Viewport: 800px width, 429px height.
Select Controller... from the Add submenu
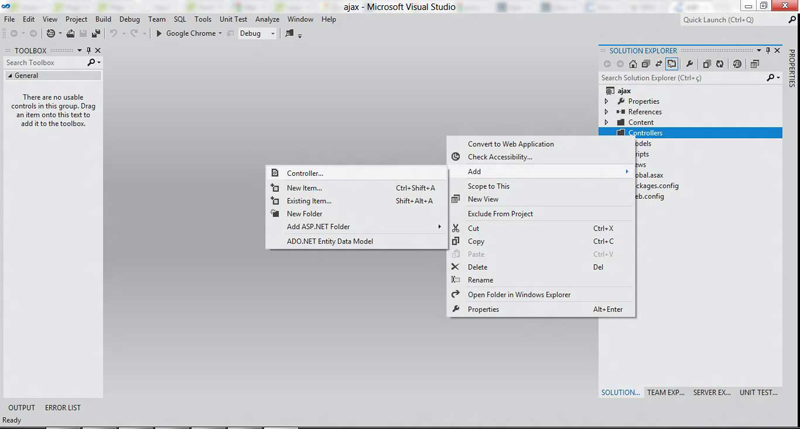coord(356,173)
